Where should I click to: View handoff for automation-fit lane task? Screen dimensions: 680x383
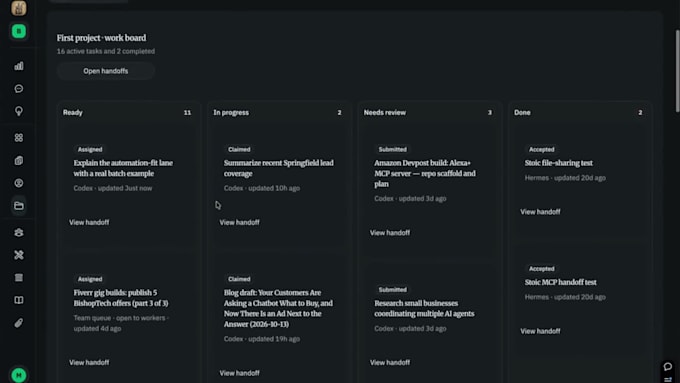(89, 222)
